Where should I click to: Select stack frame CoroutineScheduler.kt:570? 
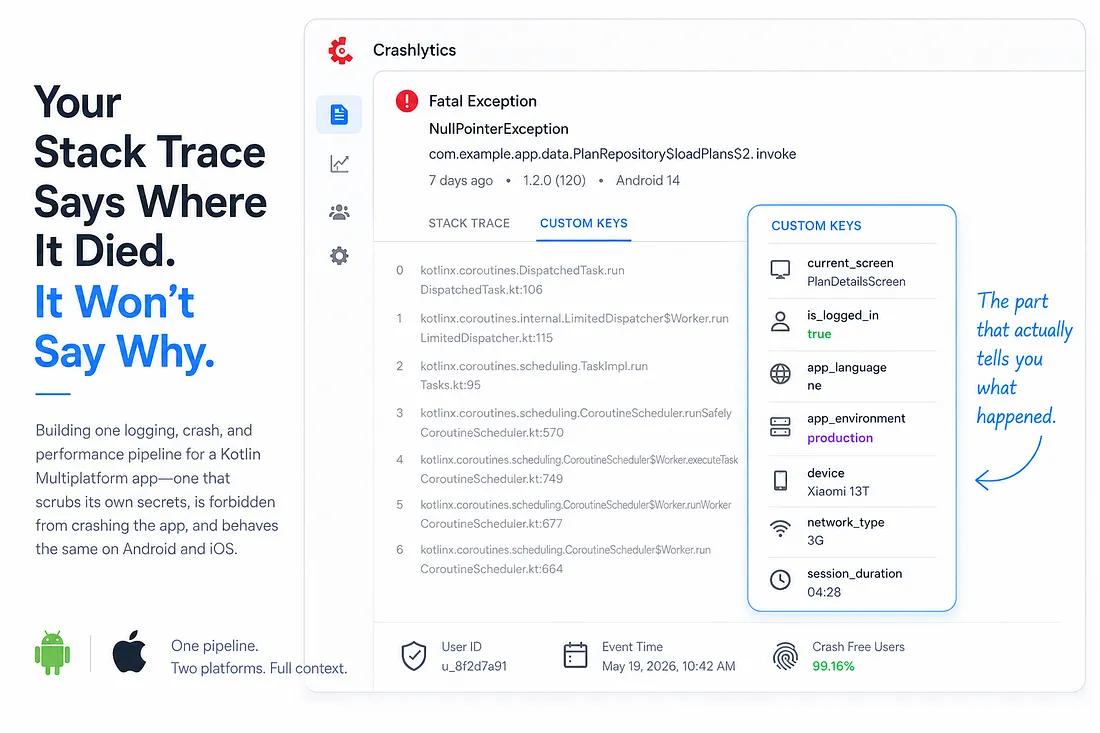click(x=492, y=432)
